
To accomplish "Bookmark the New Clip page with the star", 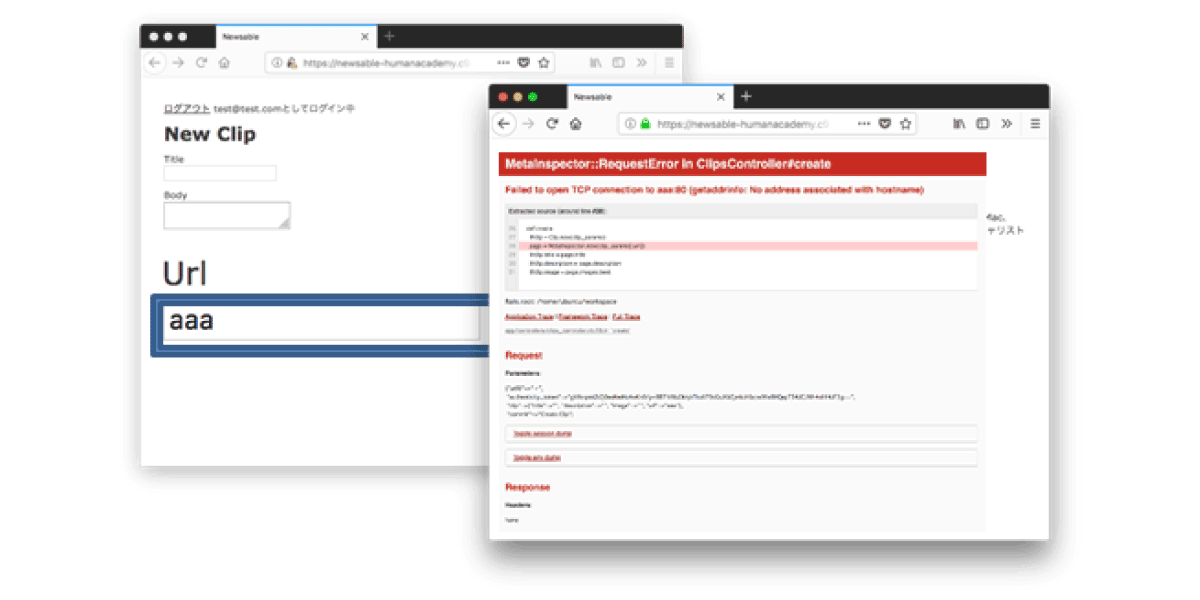I will point(544,62).
